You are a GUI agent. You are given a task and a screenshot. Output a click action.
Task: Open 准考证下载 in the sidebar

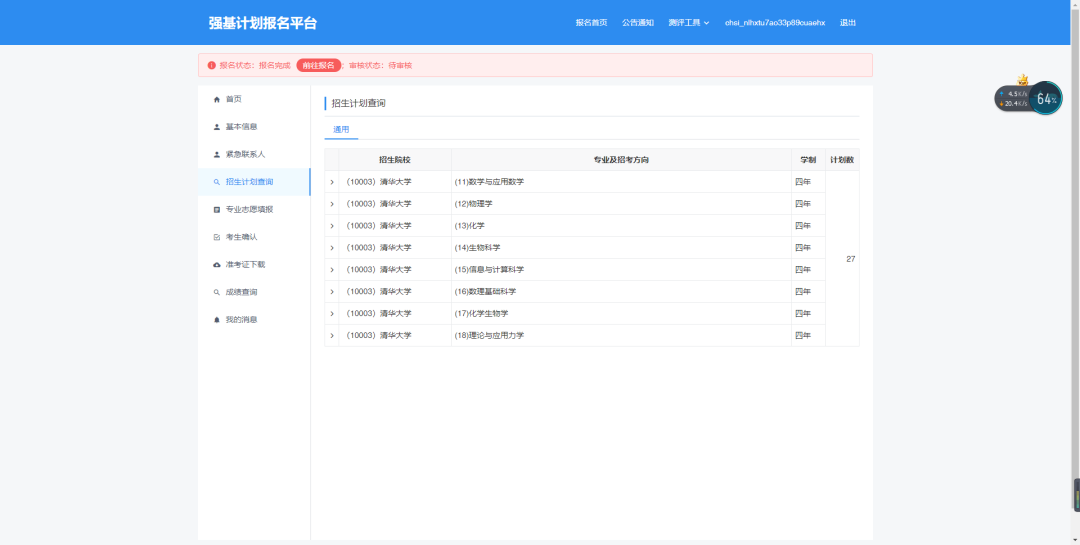pos(254,265)
